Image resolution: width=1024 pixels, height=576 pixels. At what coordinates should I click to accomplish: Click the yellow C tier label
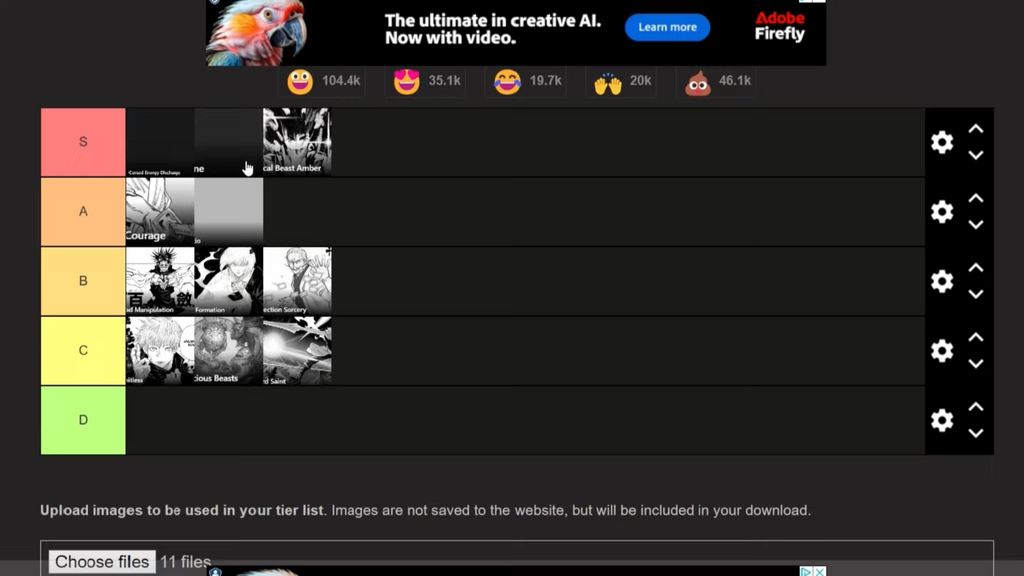click(83, 351)
